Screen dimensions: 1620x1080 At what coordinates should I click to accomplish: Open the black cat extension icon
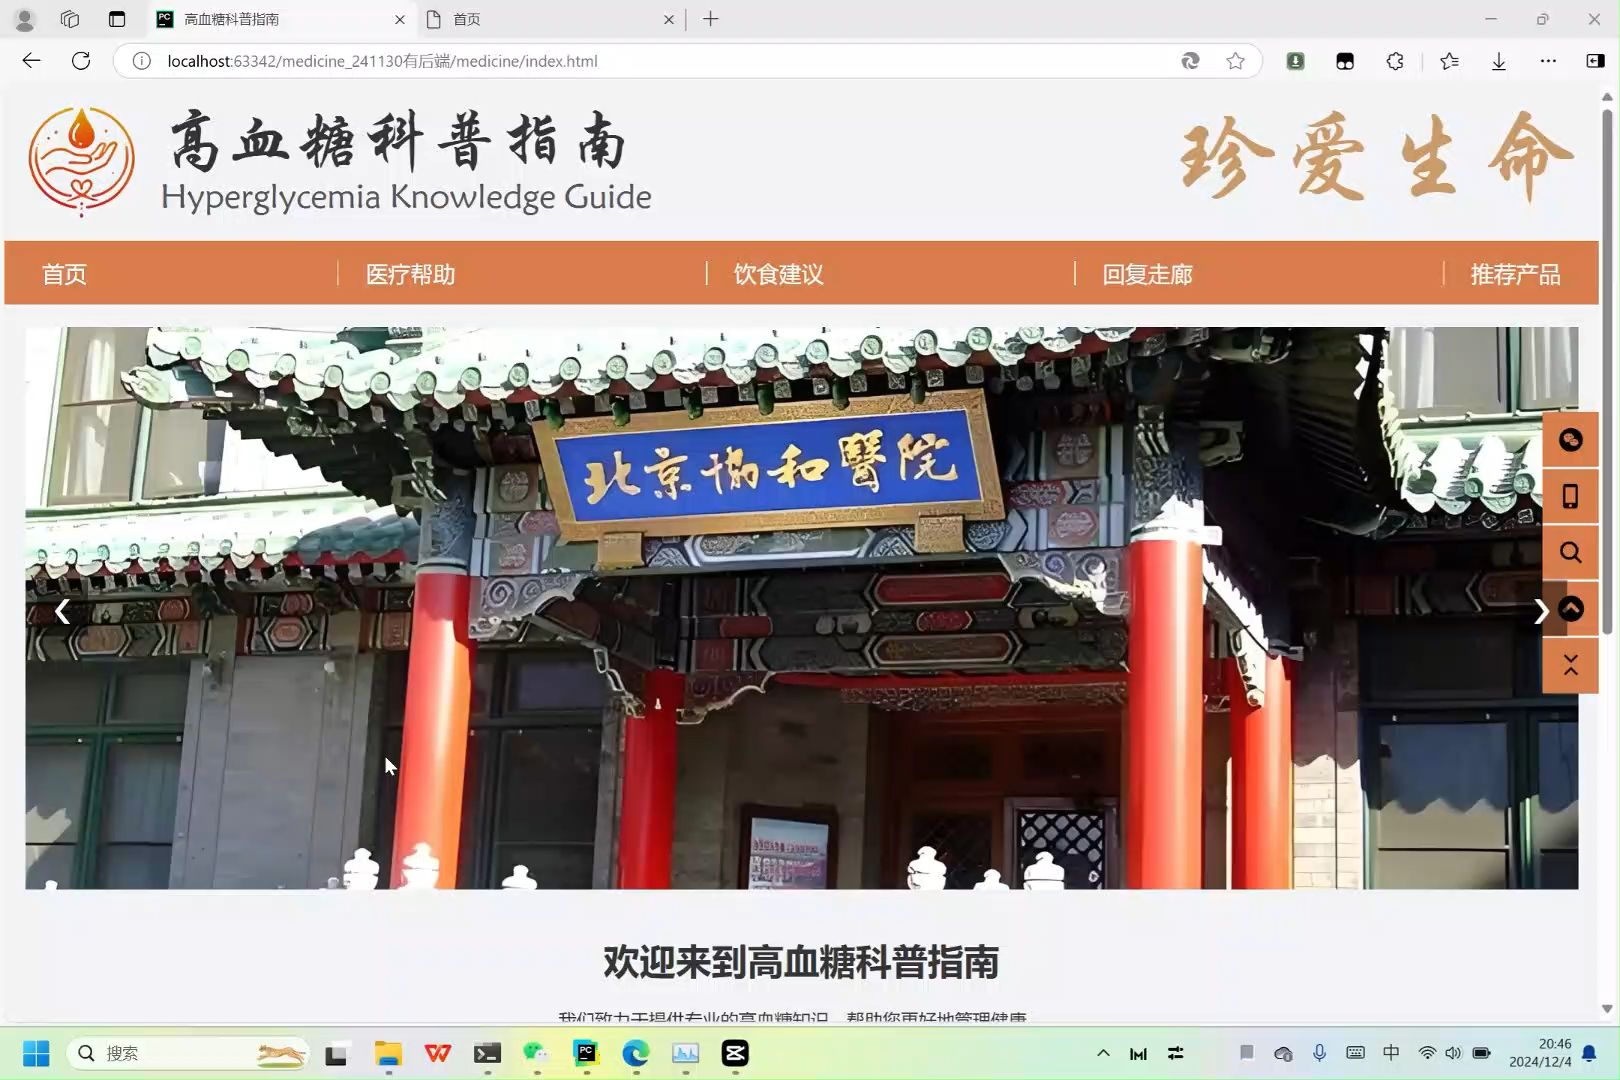(1345, 61)
